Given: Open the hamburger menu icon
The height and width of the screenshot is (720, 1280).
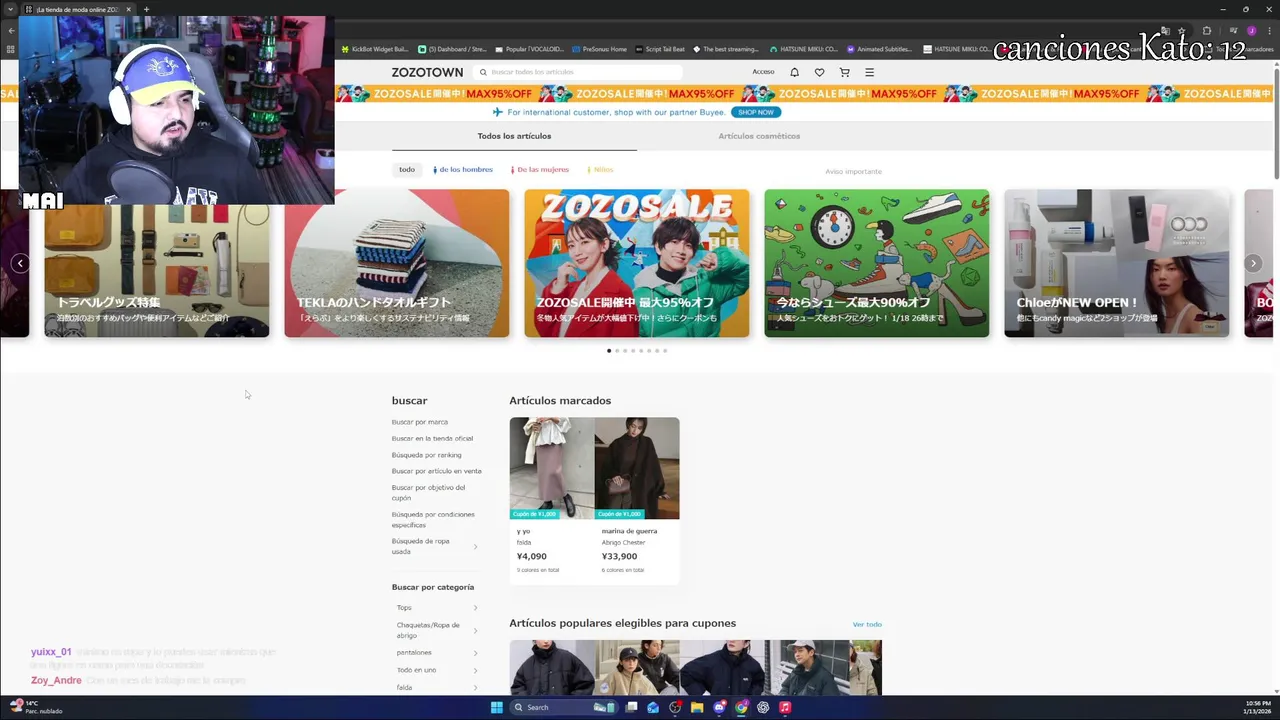Looking at the screenshot, I should 869,72.
